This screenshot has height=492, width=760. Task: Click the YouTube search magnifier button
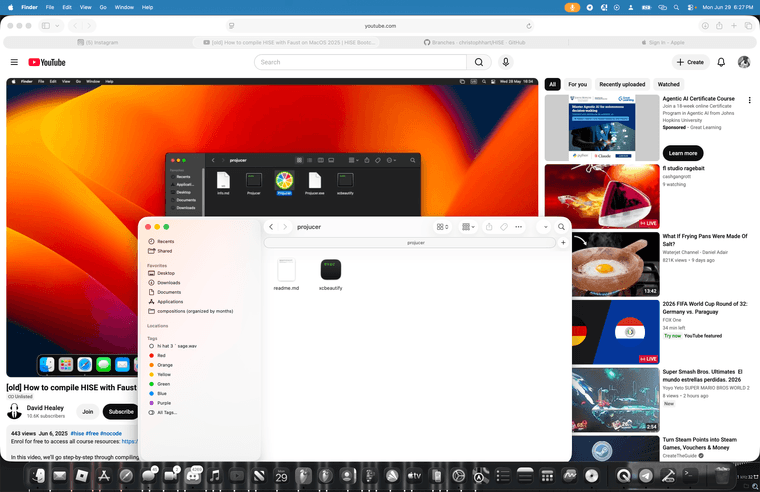click(479, 62)
